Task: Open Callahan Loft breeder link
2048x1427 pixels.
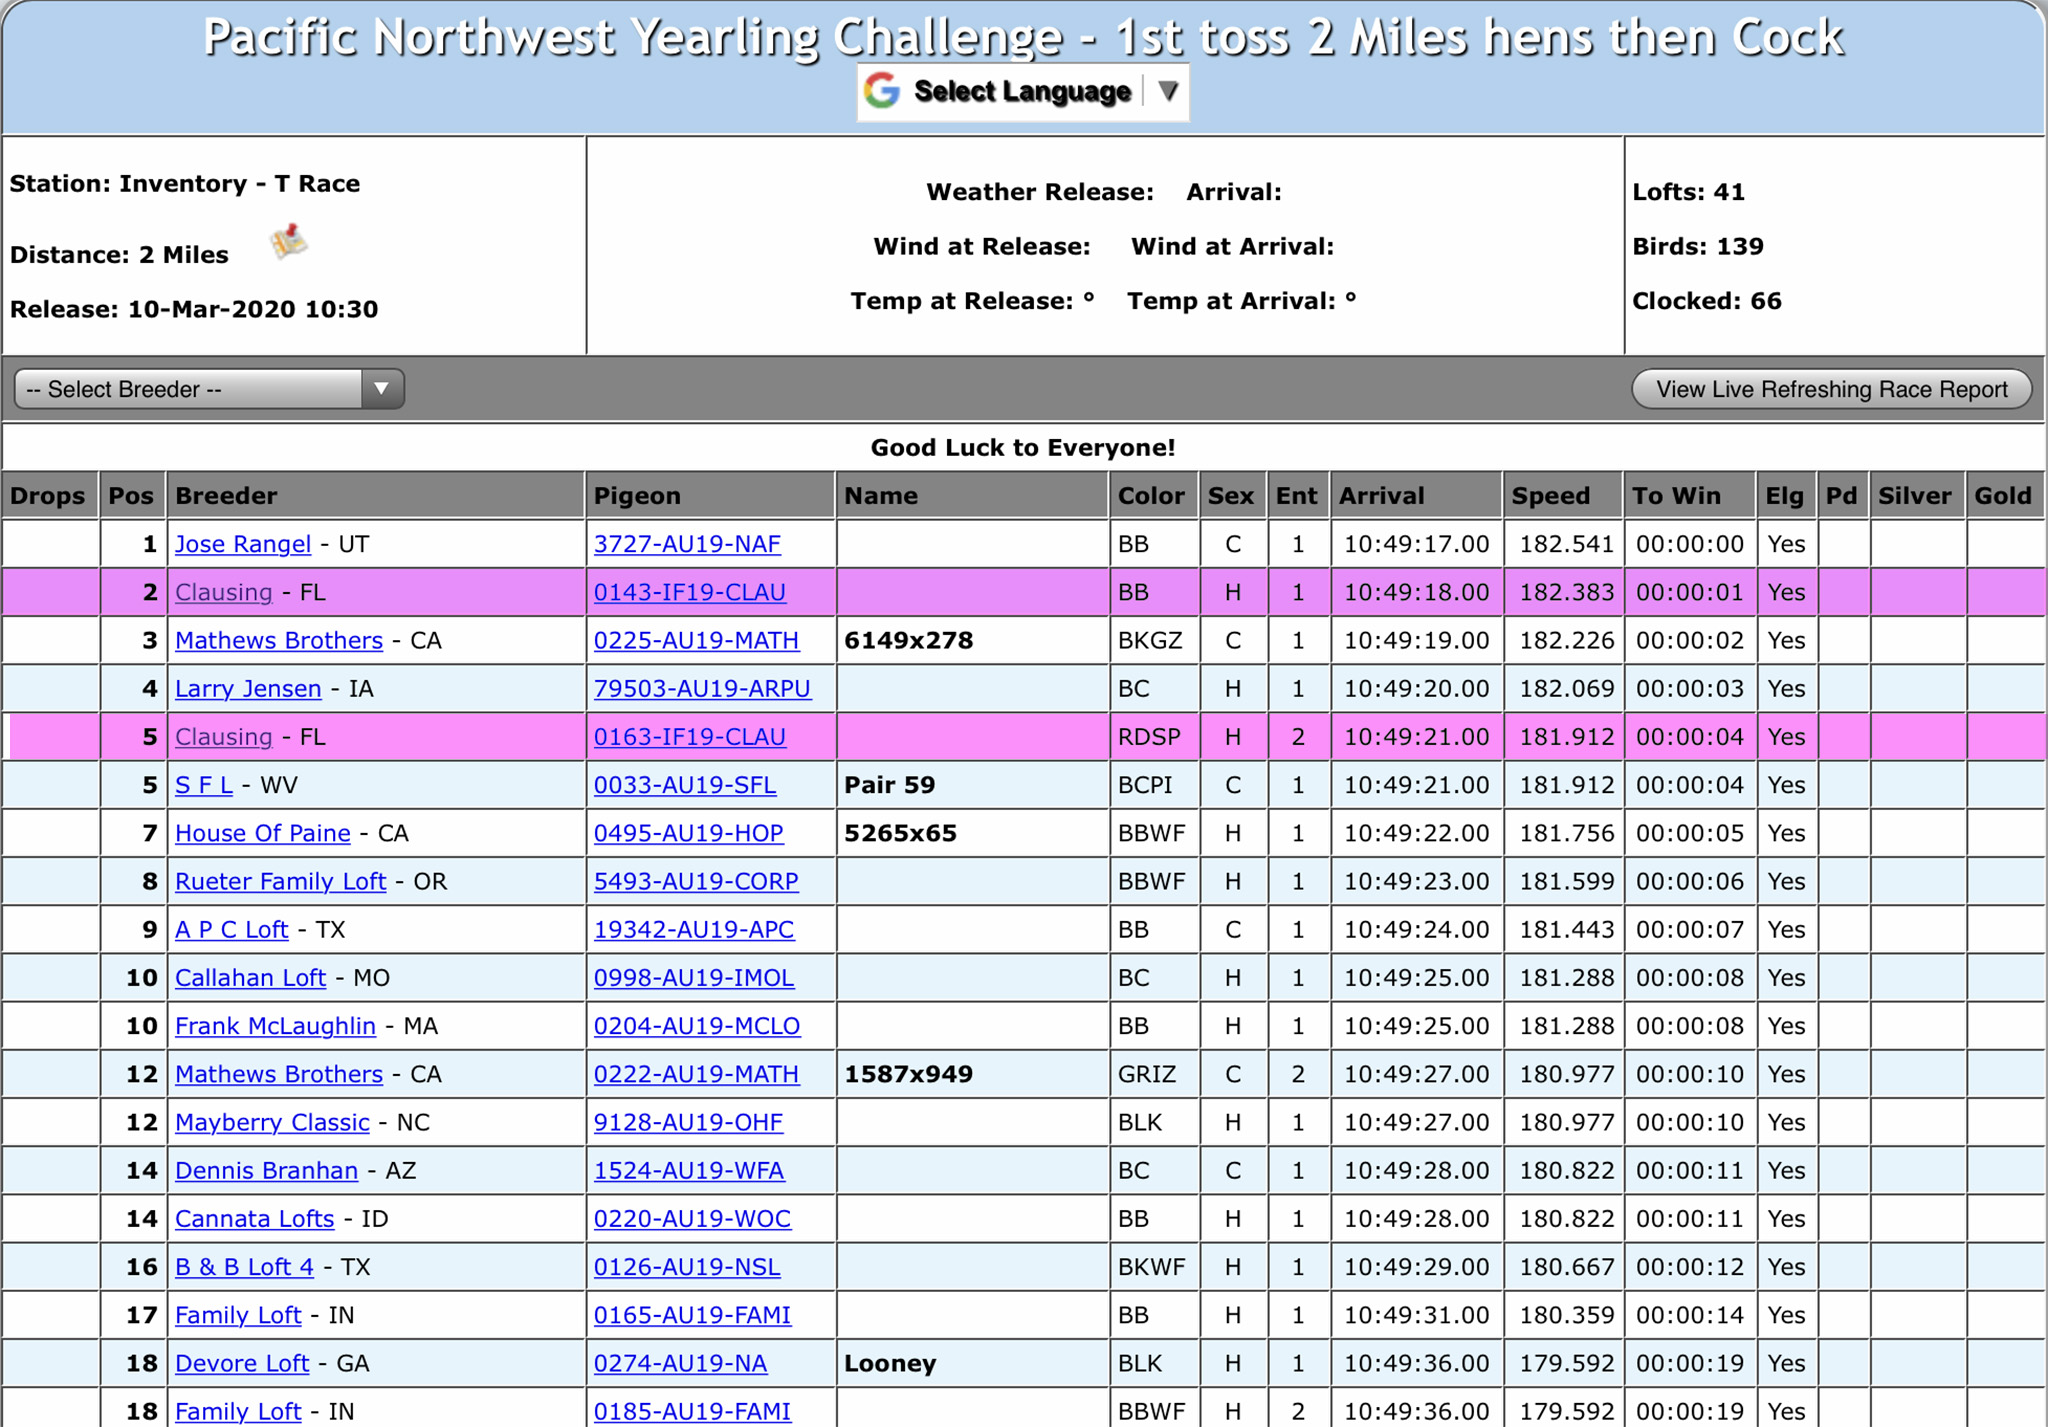Action: point(251,978)
